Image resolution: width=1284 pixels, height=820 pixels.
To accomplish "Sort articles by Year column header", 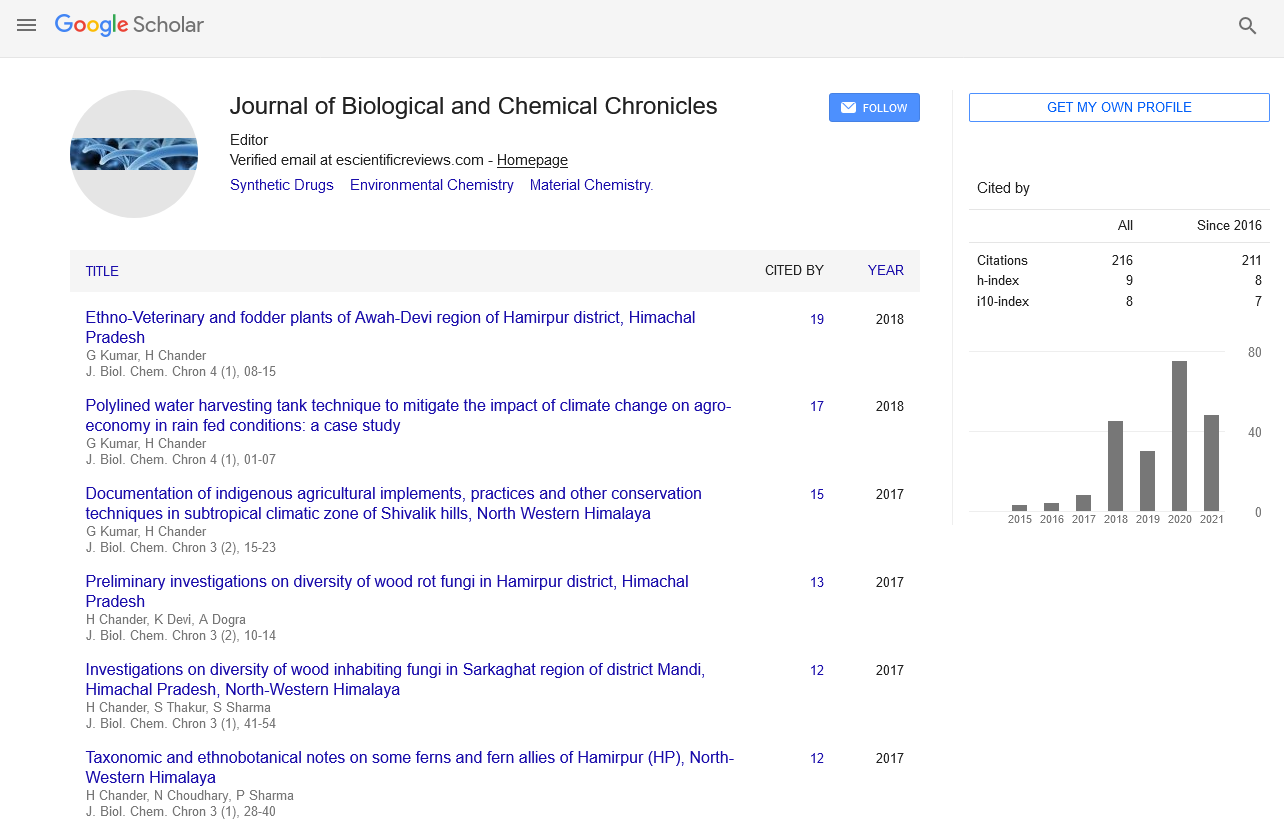I will 885,271.
